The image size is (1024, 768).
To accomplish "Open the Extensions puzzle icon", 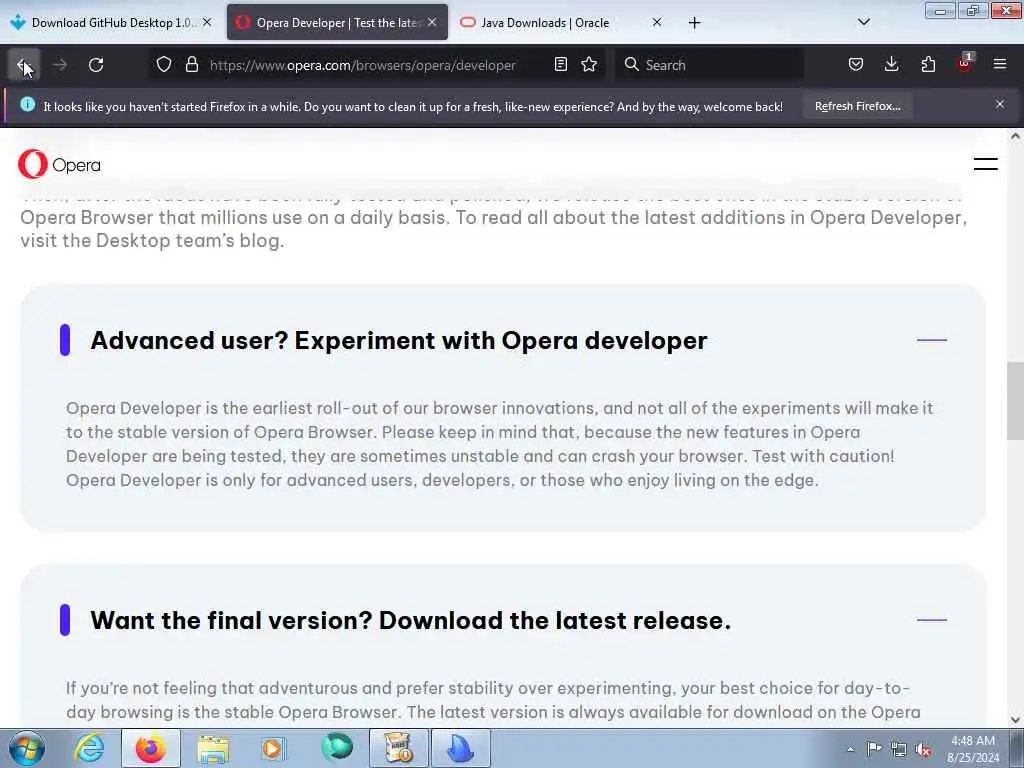I will (928, 65).
